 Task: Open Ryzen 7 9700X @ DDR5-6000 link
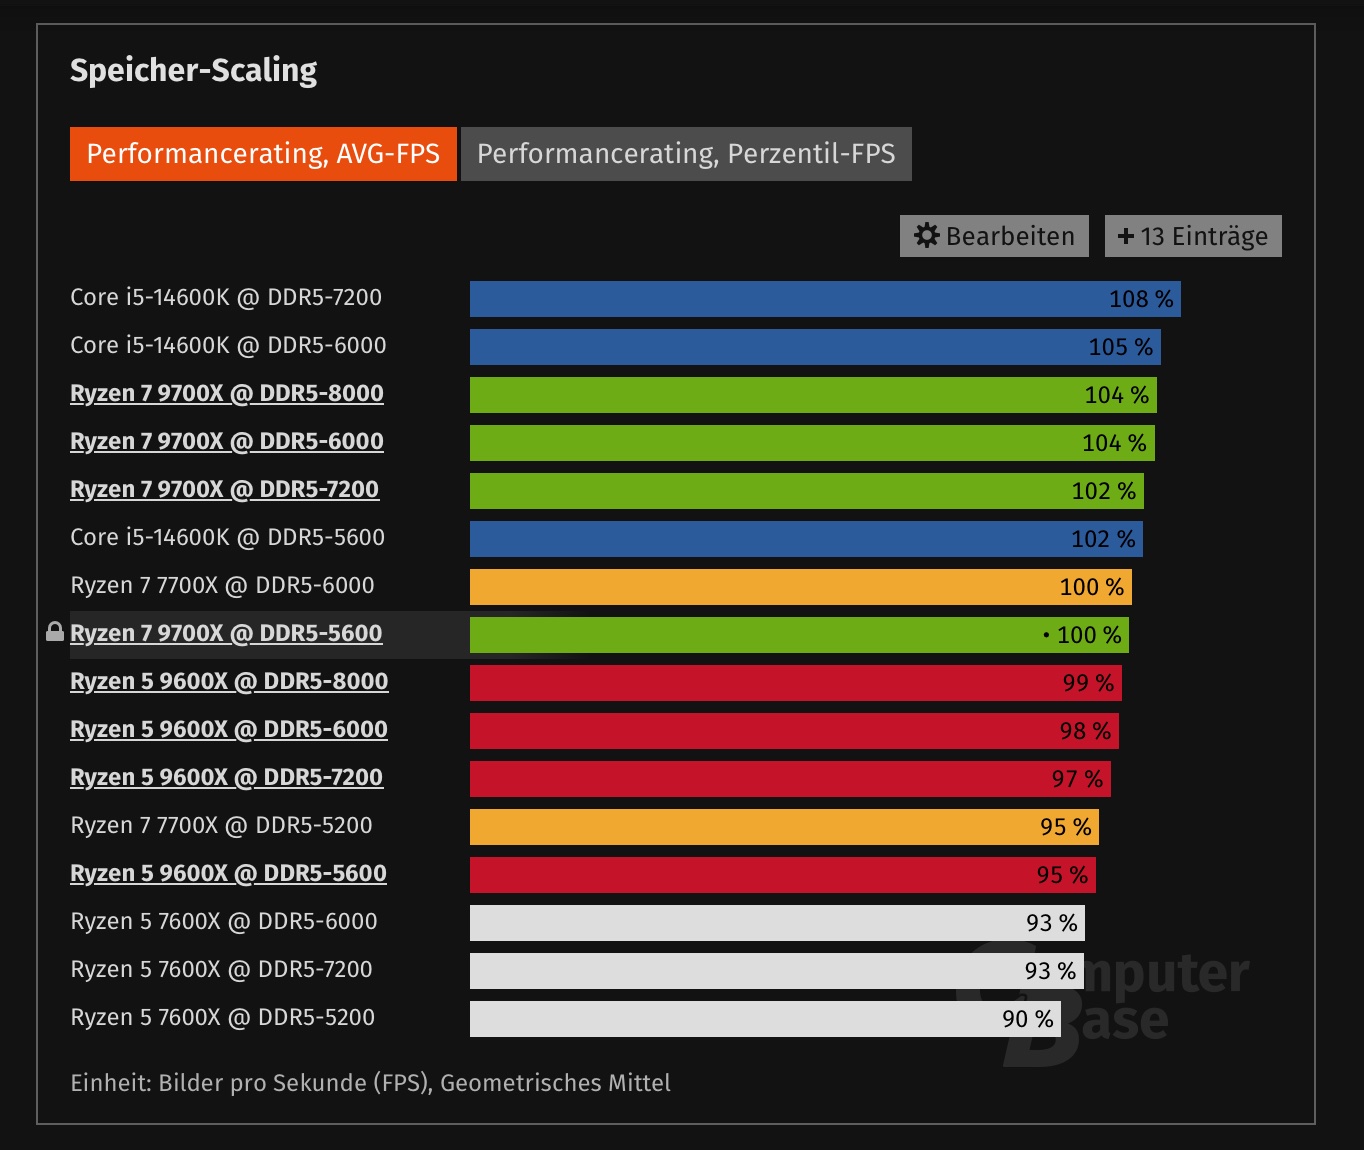227,441
